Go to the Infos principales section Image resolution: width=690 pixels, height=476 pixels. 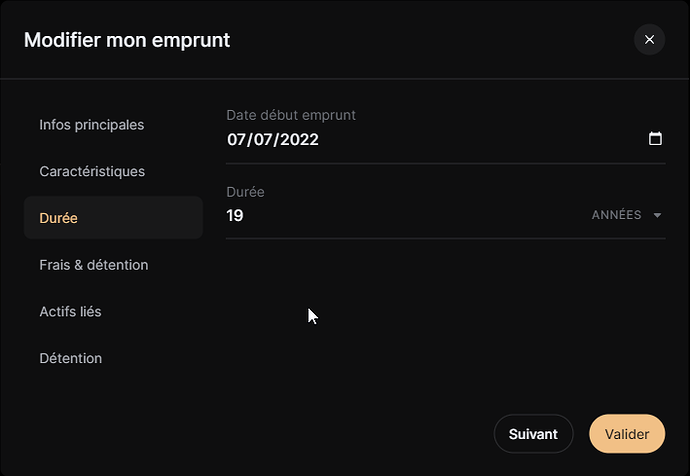(92, 125)
